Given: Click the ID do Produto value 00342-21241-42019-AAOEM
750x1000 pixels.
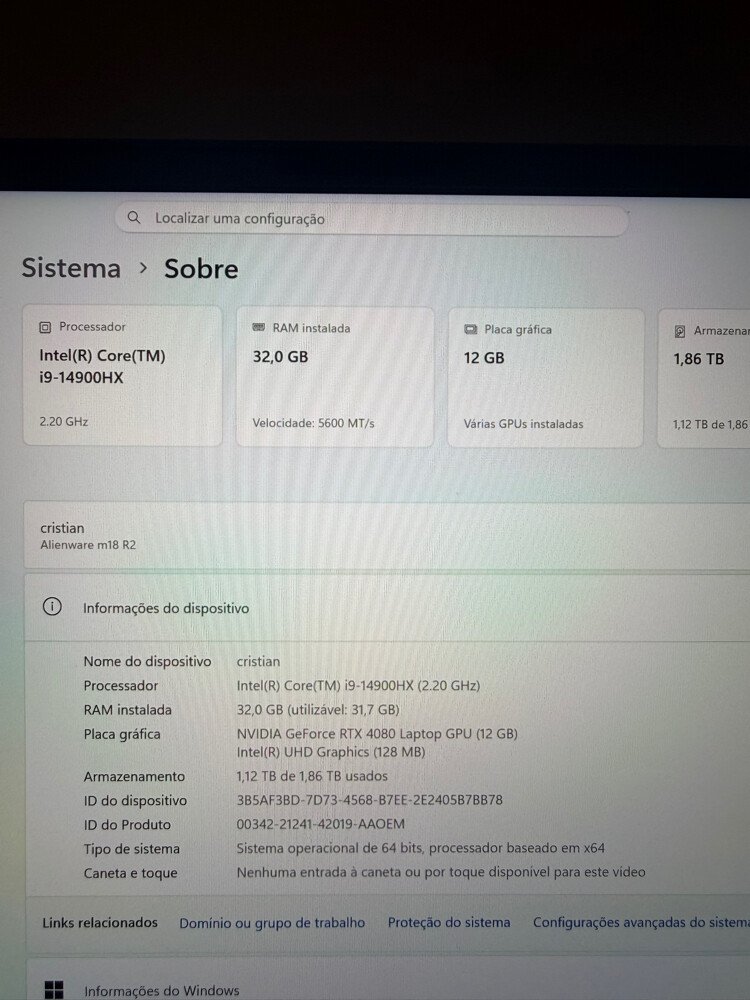Looking at the screenshot, I should point(320,824).
